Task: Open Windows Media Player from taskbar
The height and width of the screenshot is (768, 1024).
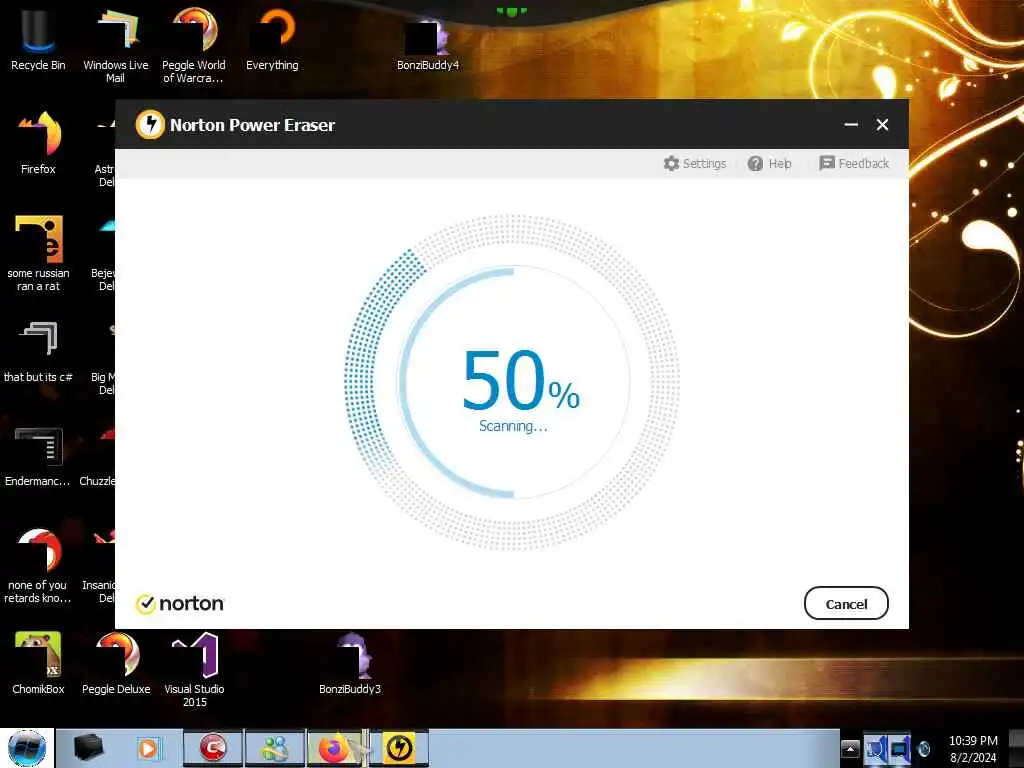Action: click(148, 748)
